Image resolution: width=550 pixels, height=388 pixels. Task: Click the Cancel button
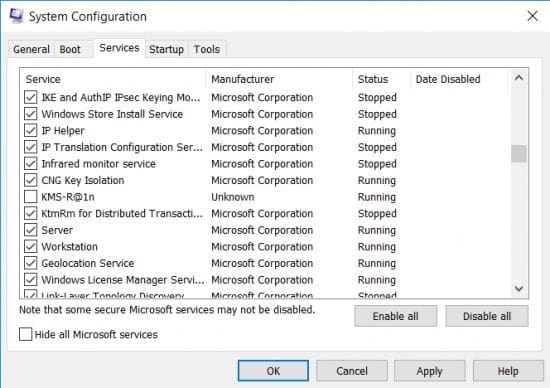click(352, 371)
